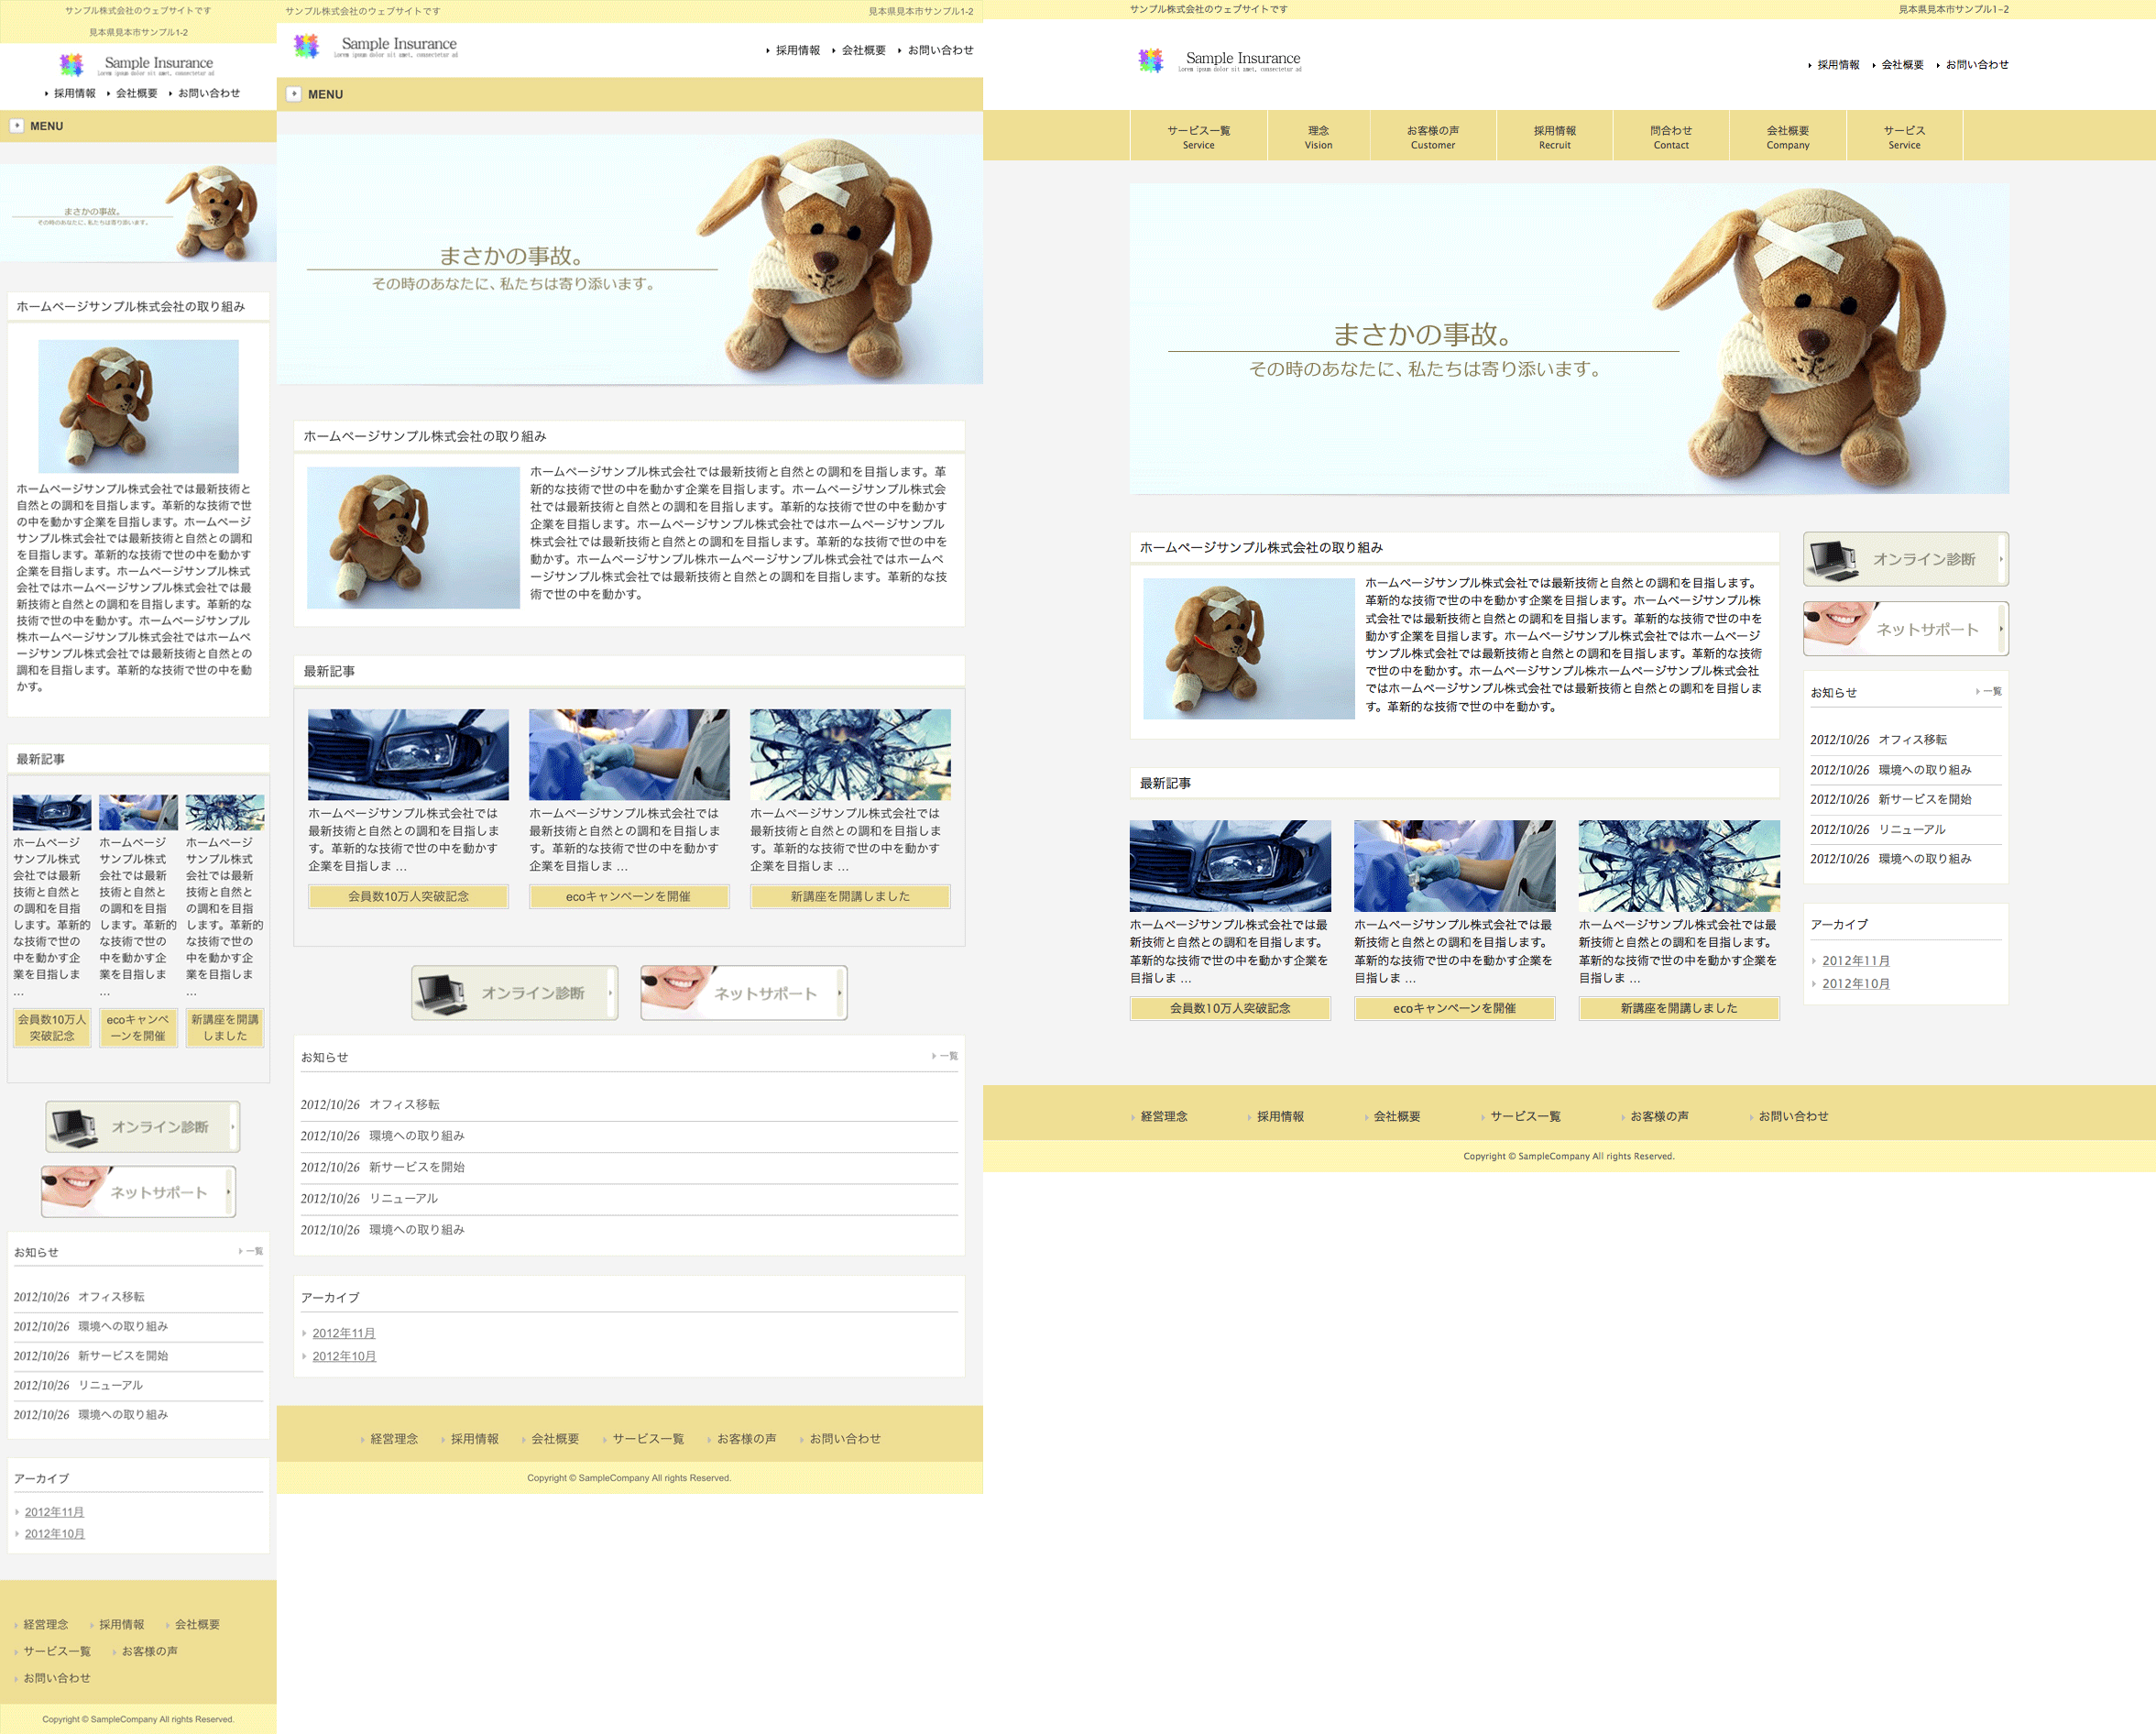Viewport: 2156px width, 1734px height.
Task: Click オフィス移転 news item in desktop sidebar
Action: [1912, 740]
